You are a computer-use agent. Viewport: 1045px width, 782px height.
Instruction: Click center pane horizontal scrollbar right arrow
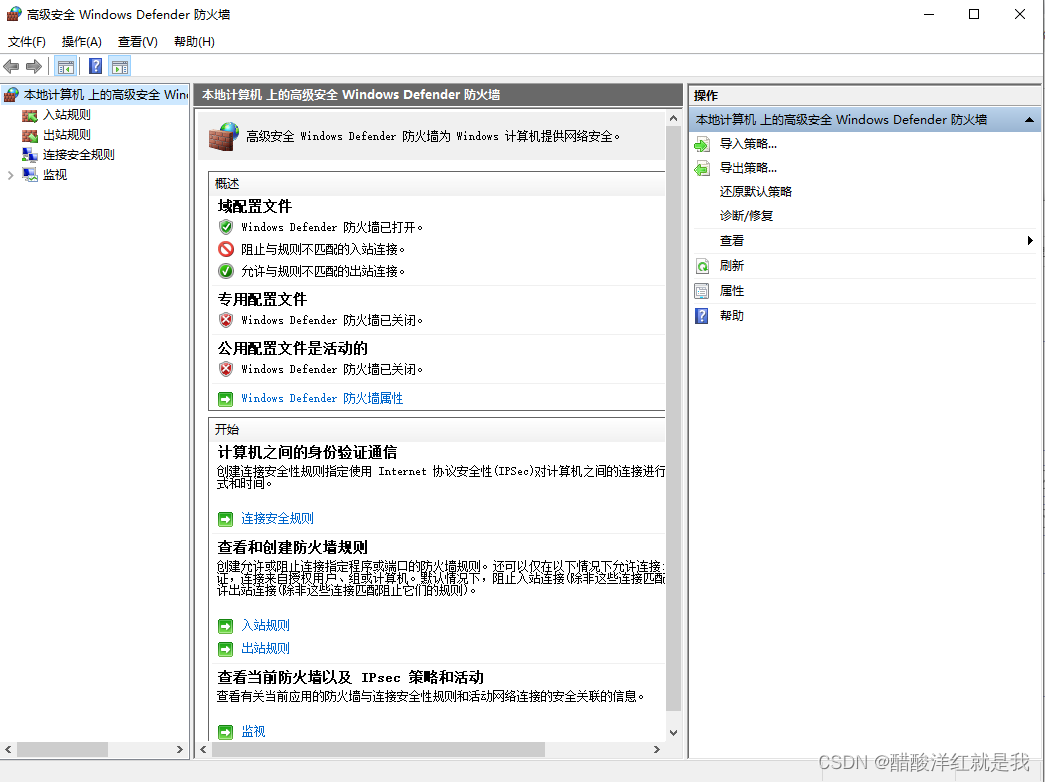coord(656,749)
